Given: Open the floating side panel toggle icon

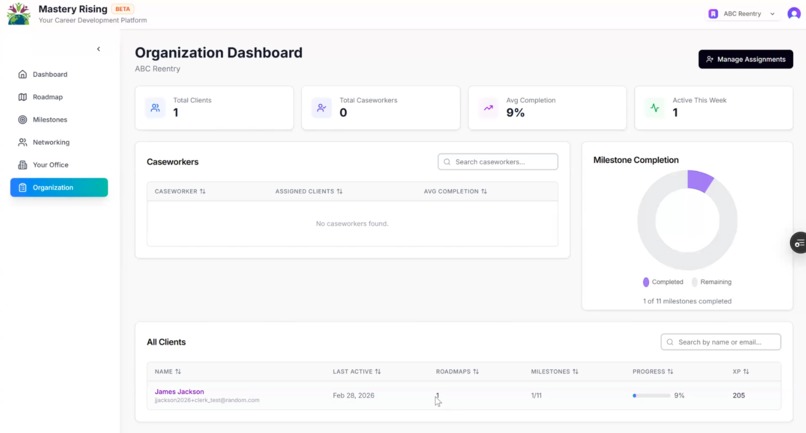Looking at the screenshot, I should coord(798,243).
